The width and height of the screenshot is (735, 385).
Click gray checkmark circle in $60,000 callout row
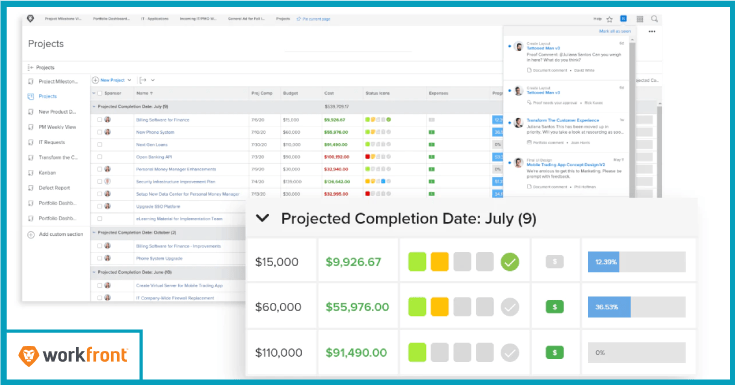[x=510, y=307]
